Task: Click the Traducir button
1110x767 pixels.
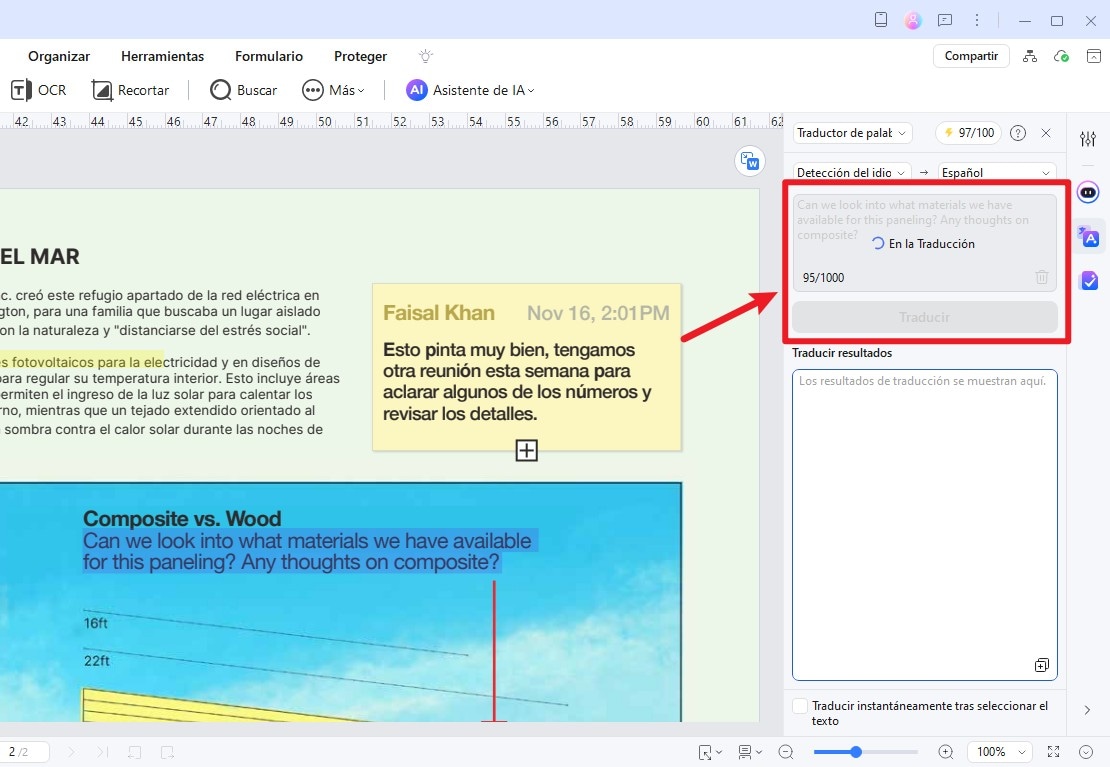Action: coord(925,317)
